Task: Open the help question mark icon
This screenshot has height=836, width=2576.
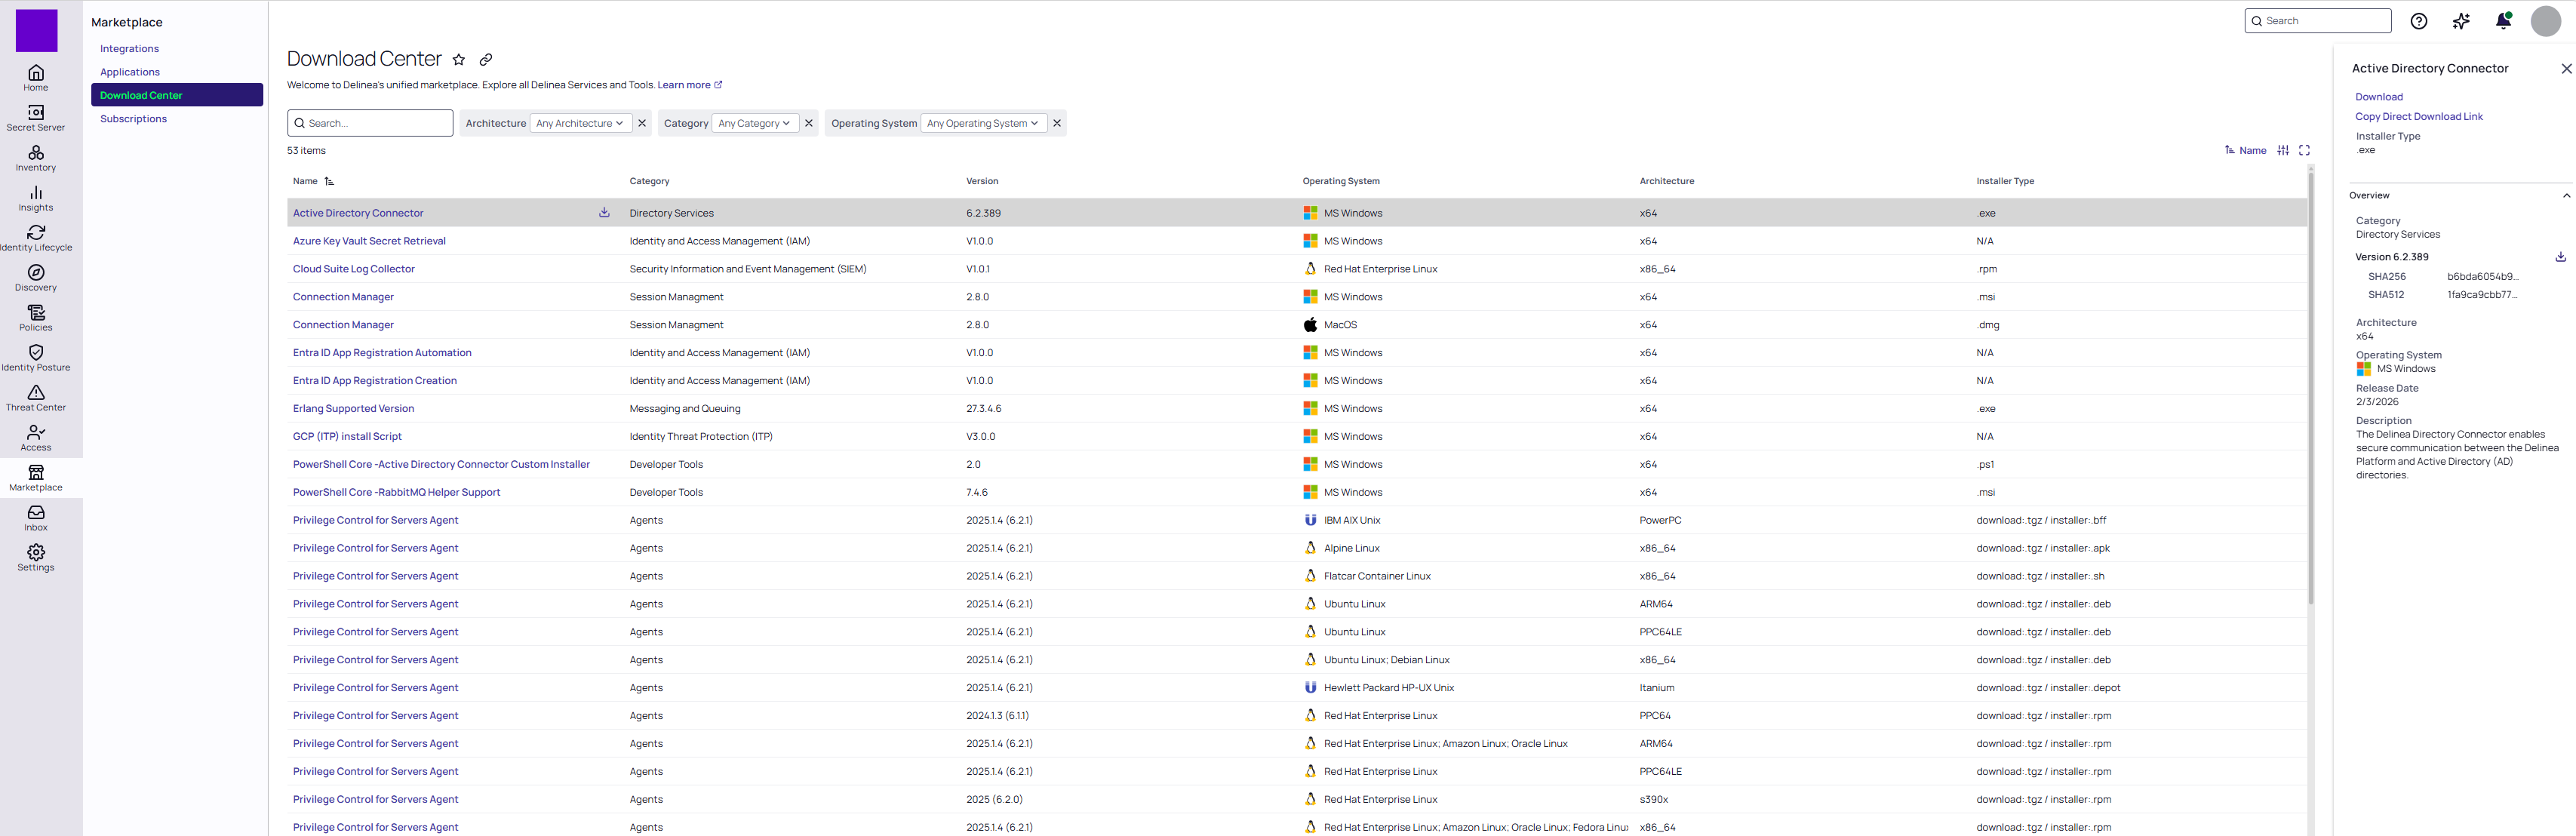Action: point(2419,21)
